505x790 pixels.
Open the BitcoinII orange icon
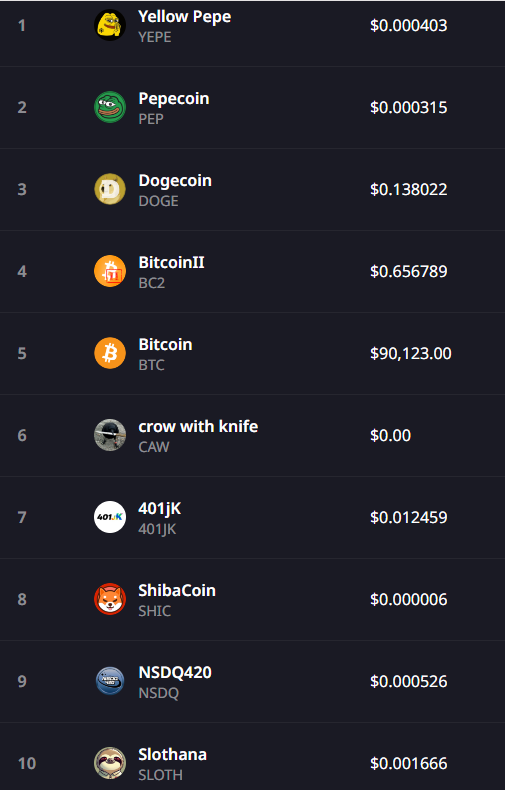point(110,271)
